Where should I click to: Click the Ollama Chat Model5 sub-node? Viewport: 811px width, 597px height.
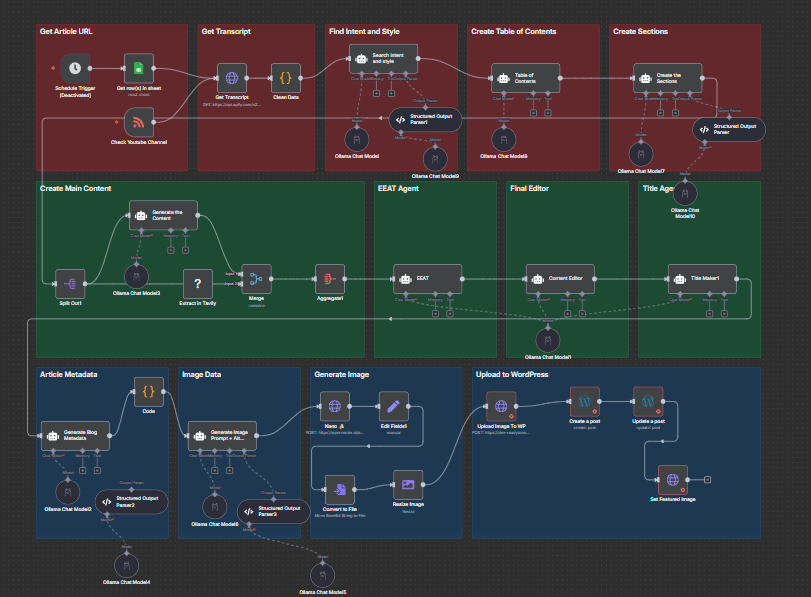321,576
